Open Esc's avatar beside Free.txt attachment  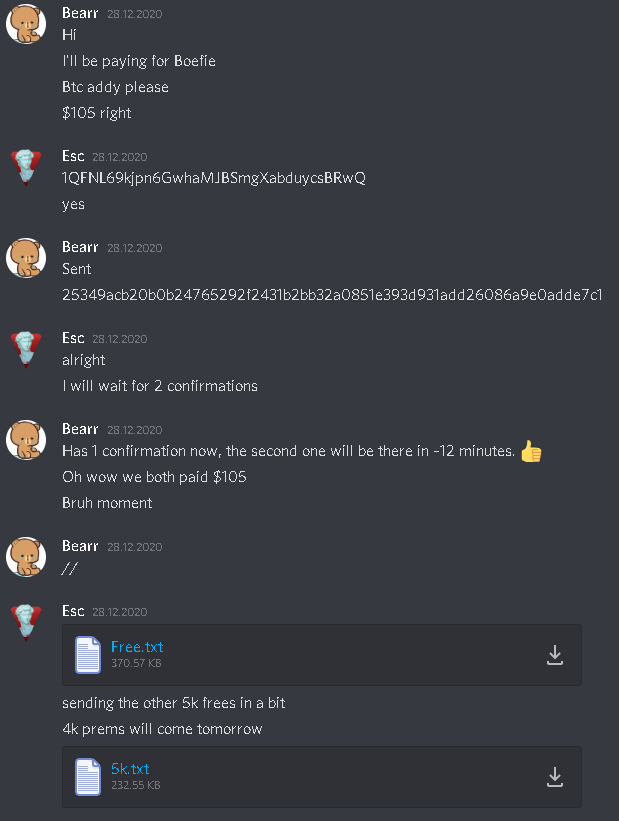click(26, 622)
